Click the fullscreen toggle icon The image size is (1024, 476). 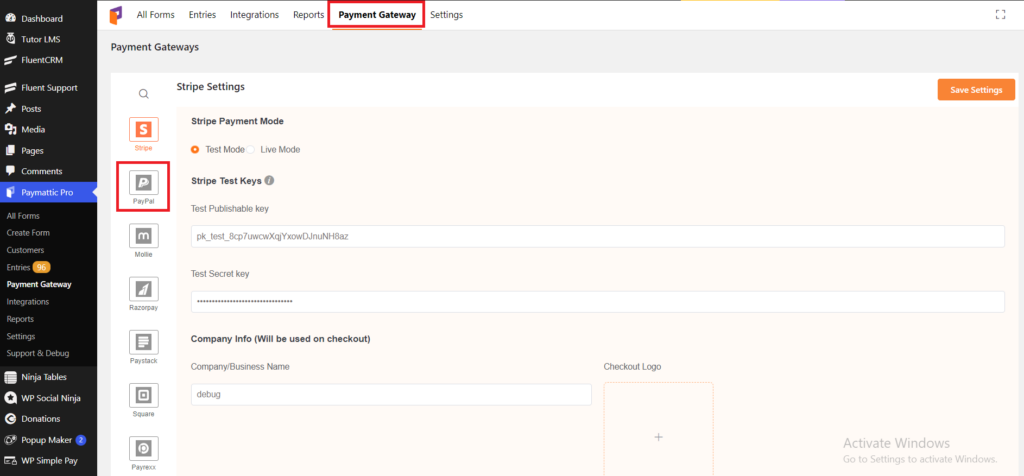coord(1000,14)
